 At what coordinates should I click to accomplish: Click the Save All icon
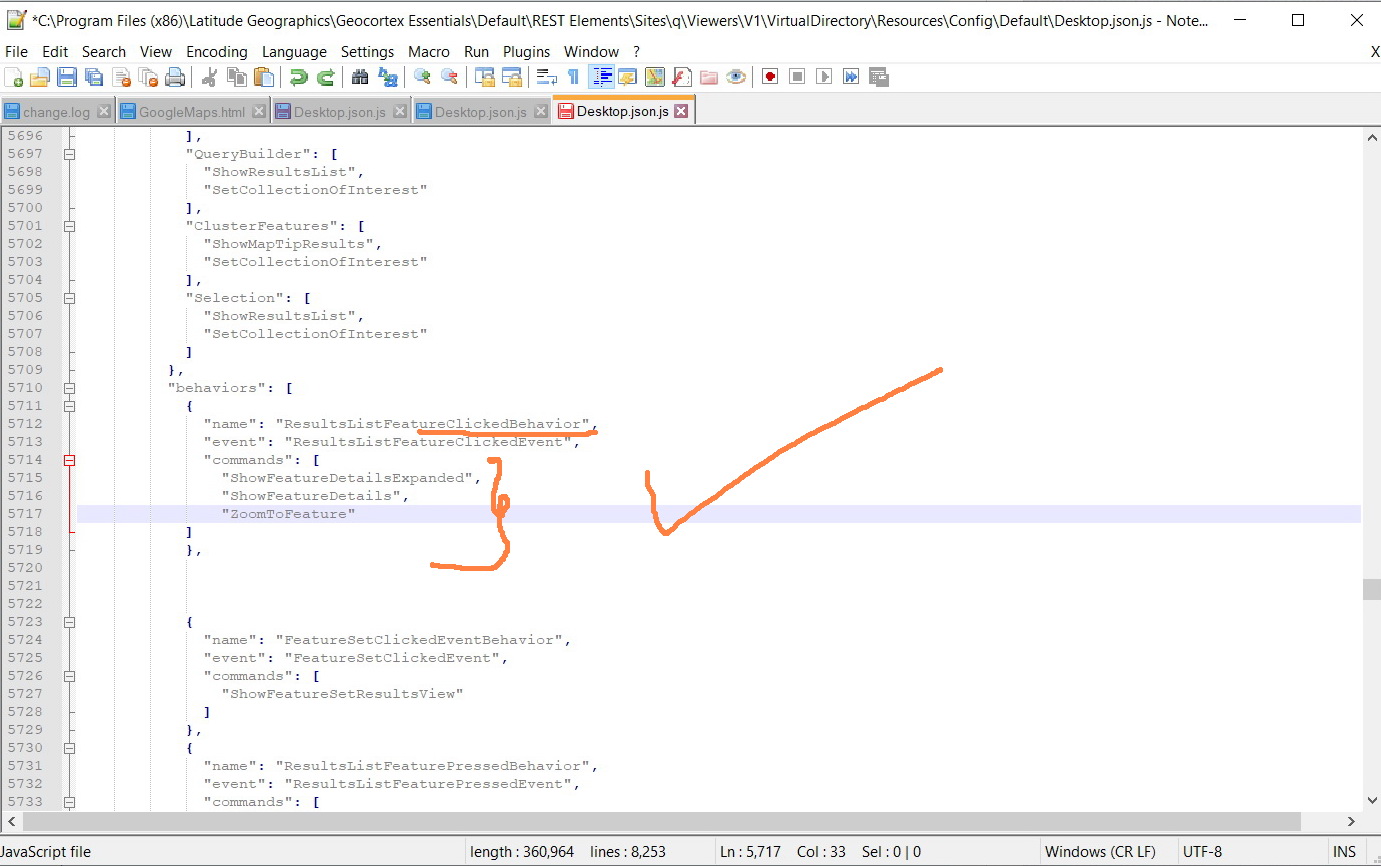(94, 77)
